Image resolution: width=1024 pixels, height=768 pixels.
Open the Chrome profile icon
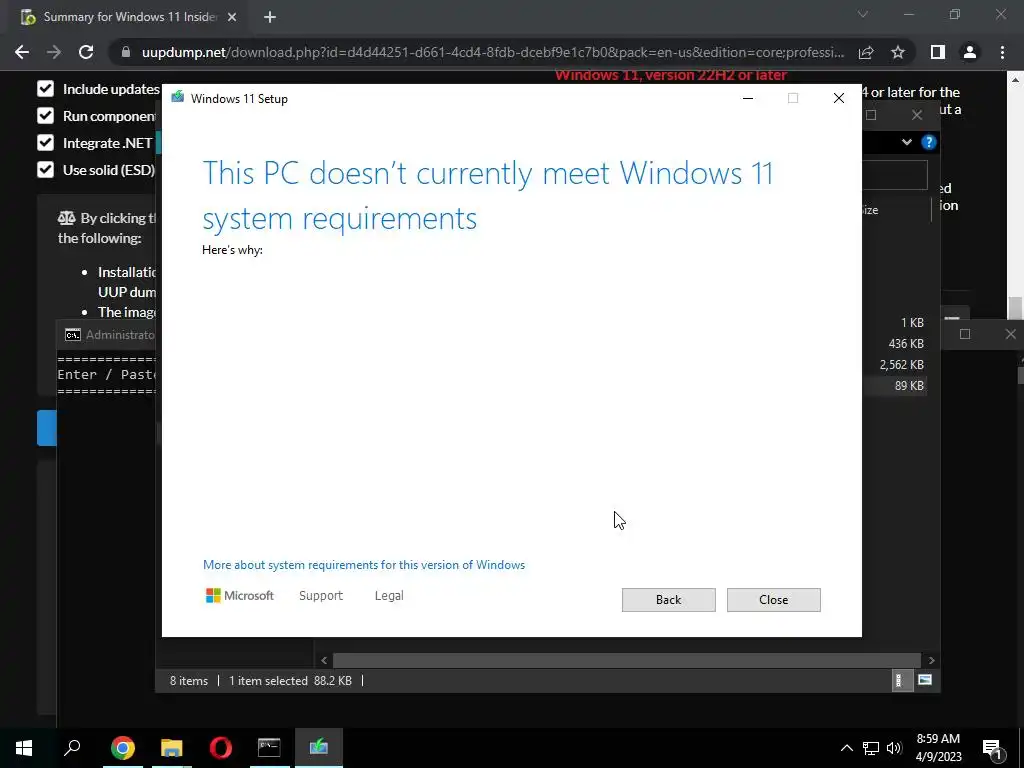(970, 52)
